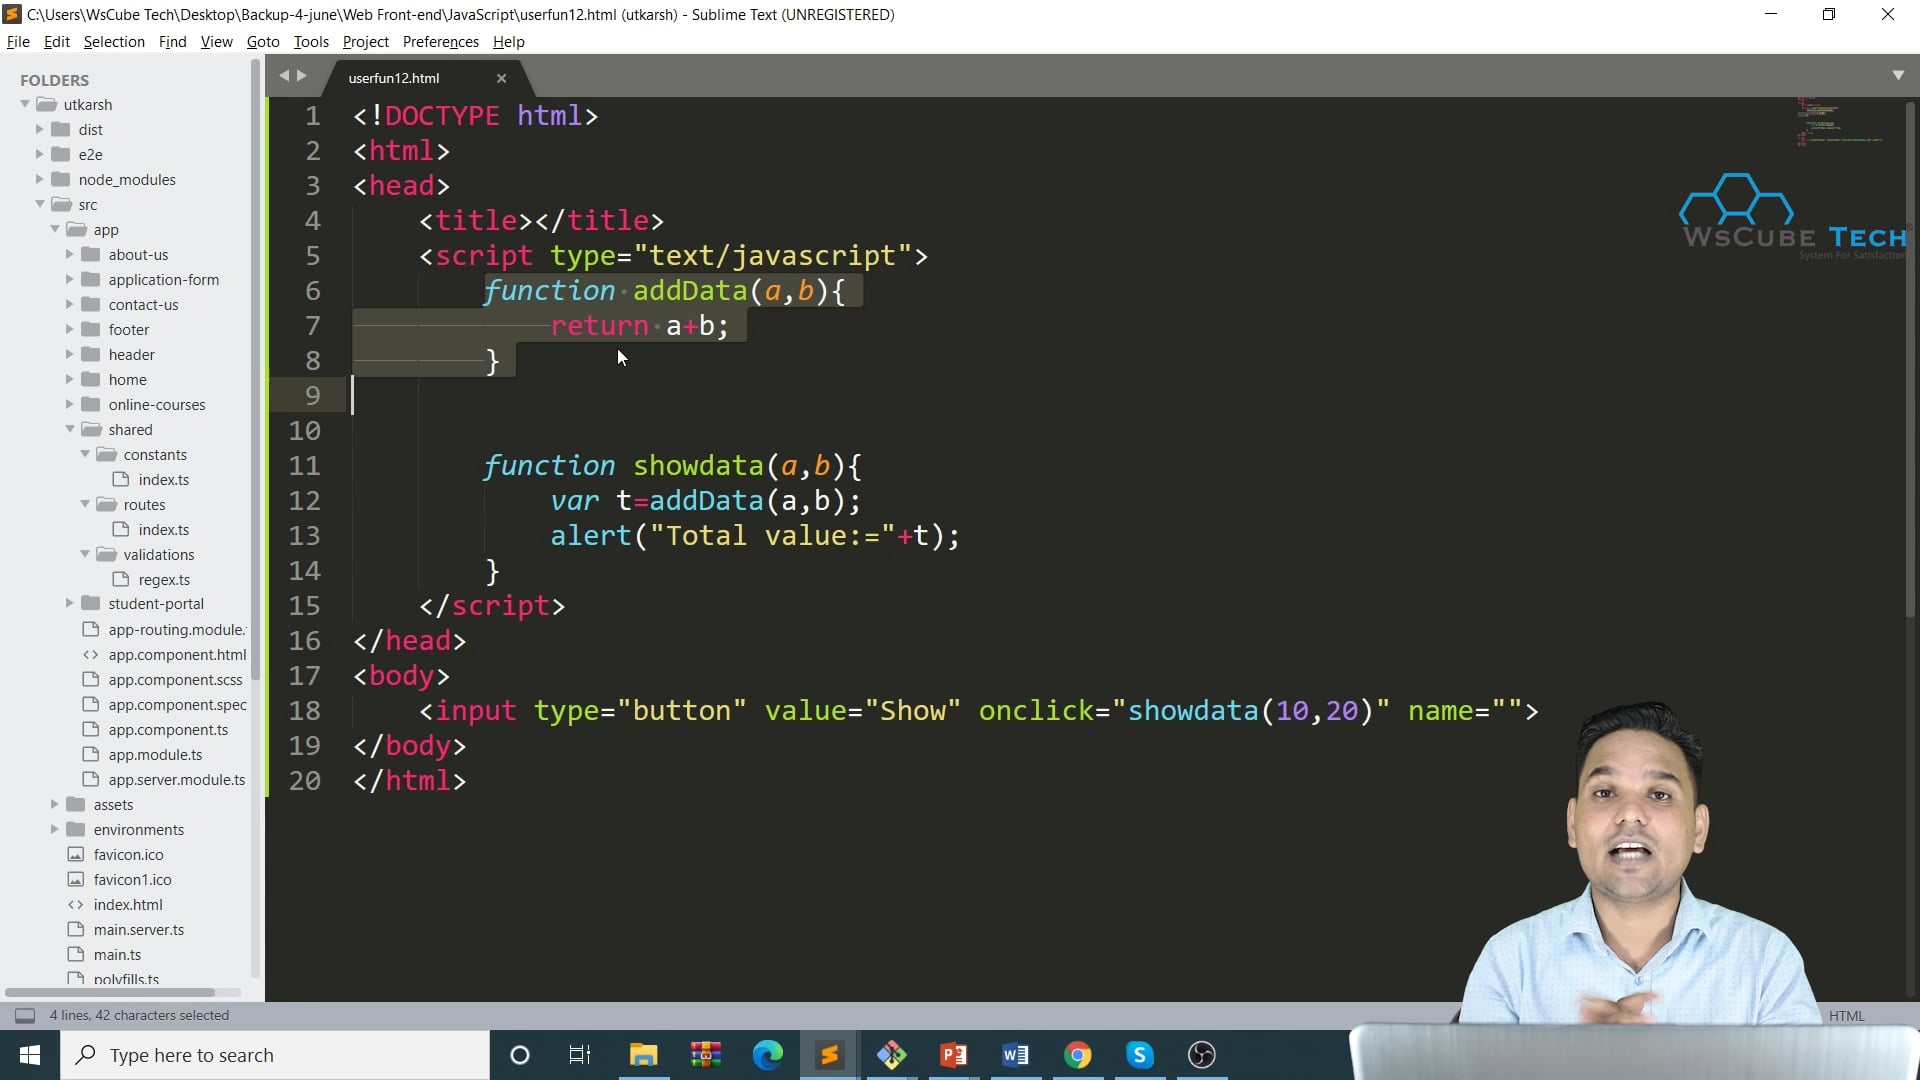Open app.component.scss file
Screen dimensions: 1920x1080
click(x=176, y=679)
